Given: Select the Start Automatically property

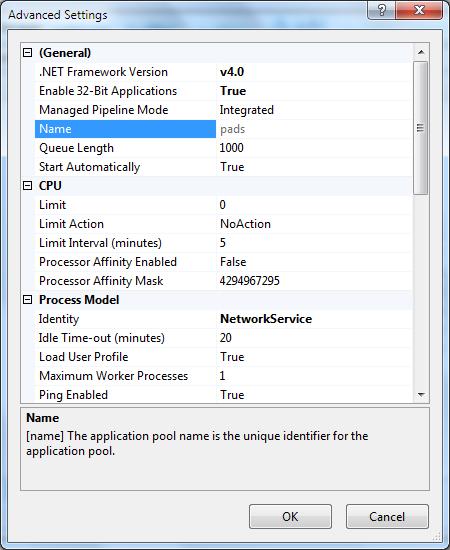Looking at the screenshot, I should (89, 167).
